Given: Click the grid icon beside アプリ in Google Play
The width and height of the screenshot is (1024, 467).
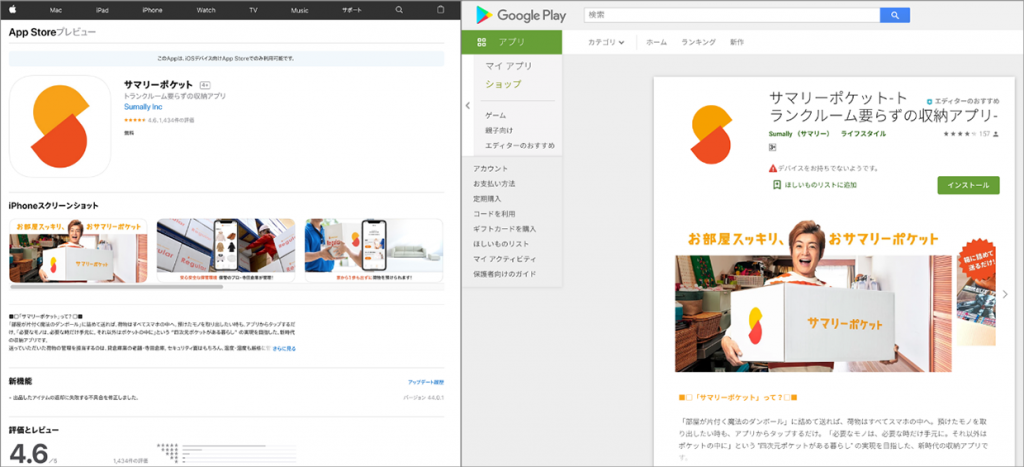Looking at the screenshot, I should 482,42.
